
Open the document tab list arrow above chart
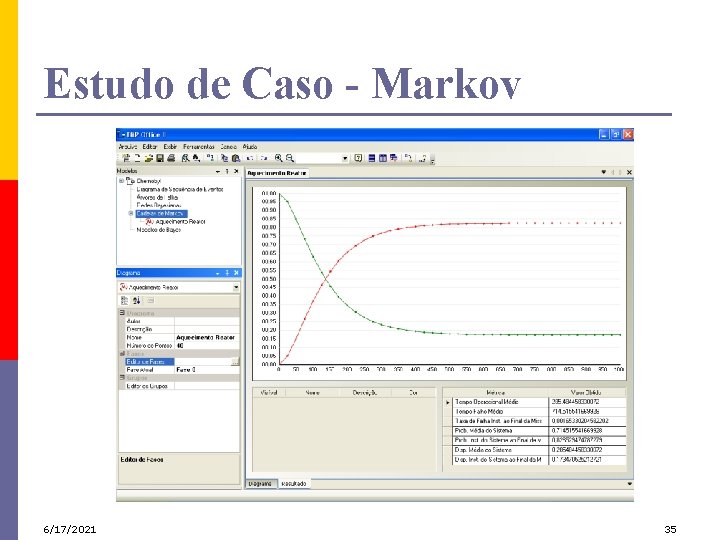coord(603,172)
